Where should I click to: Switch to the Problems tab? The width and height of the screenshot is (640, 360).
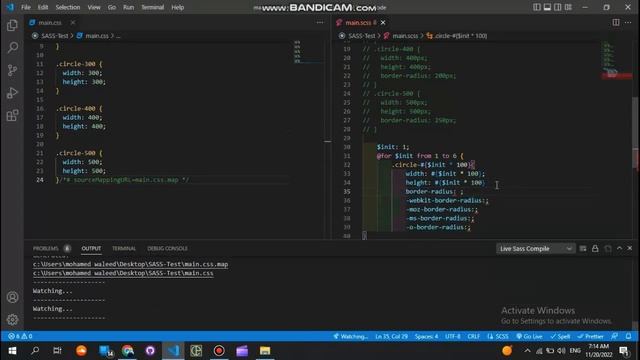(x=46, y=248)
